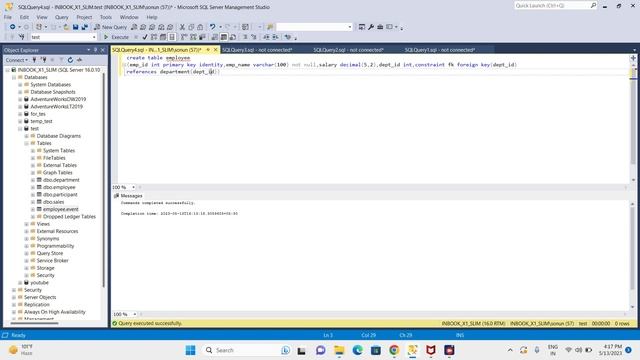Open File Explorer from the taskbar
Screen dimensions: 640x360
339,350
